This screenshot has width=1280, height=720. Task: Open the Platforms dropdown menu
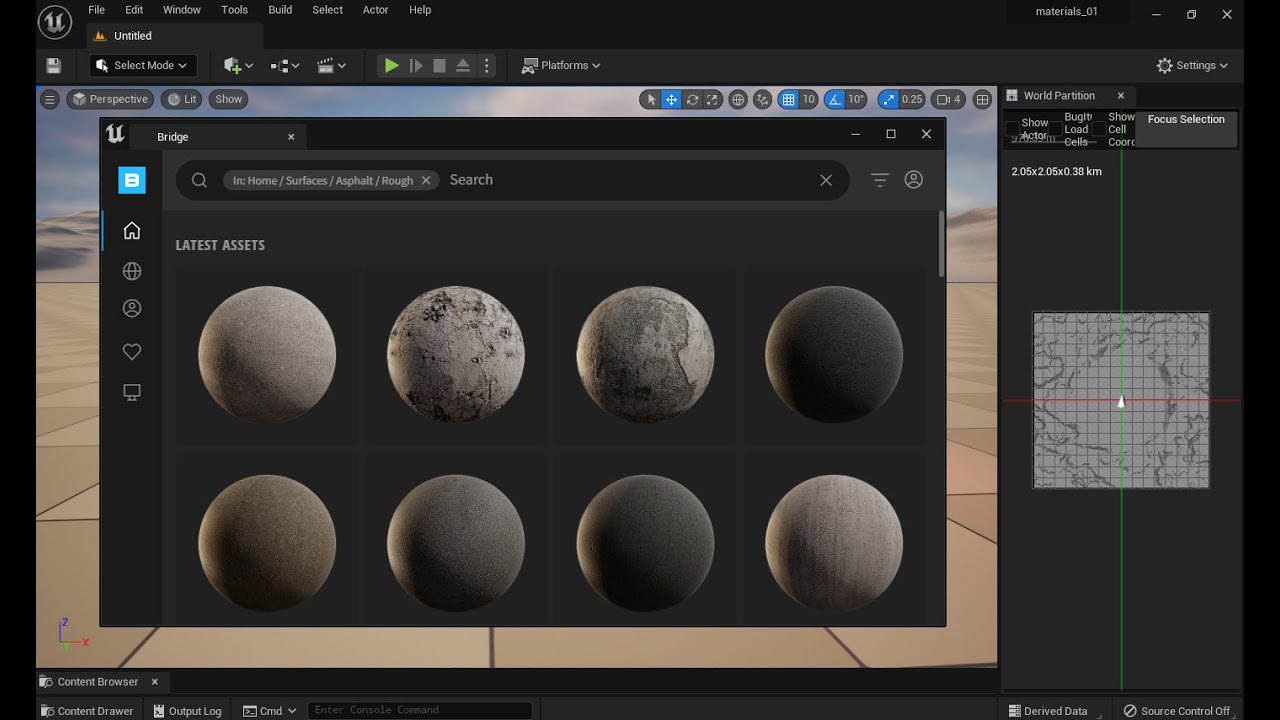pyautogui.click(x=561, y=66)
